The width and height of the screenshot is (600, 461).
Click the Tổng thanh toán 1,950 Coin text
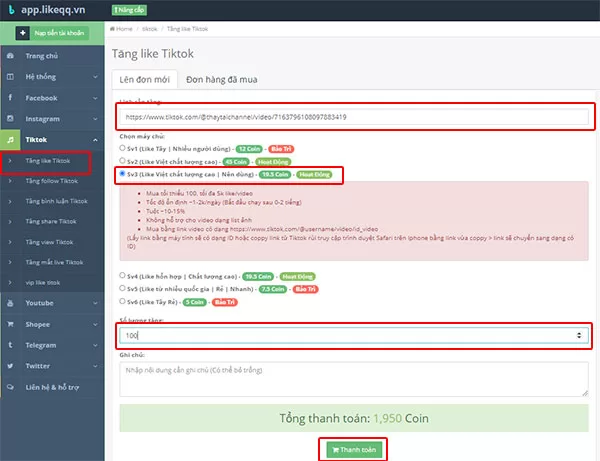tap(354, 418)
